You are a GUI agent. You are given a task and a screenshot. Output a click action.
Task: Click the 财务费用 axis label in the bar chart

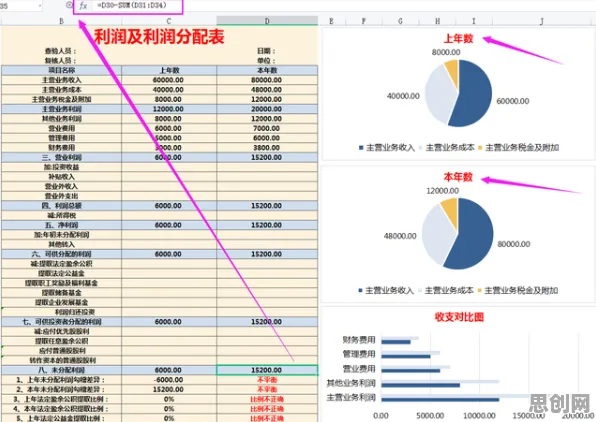pyautogui.click(x=359, y=339)
